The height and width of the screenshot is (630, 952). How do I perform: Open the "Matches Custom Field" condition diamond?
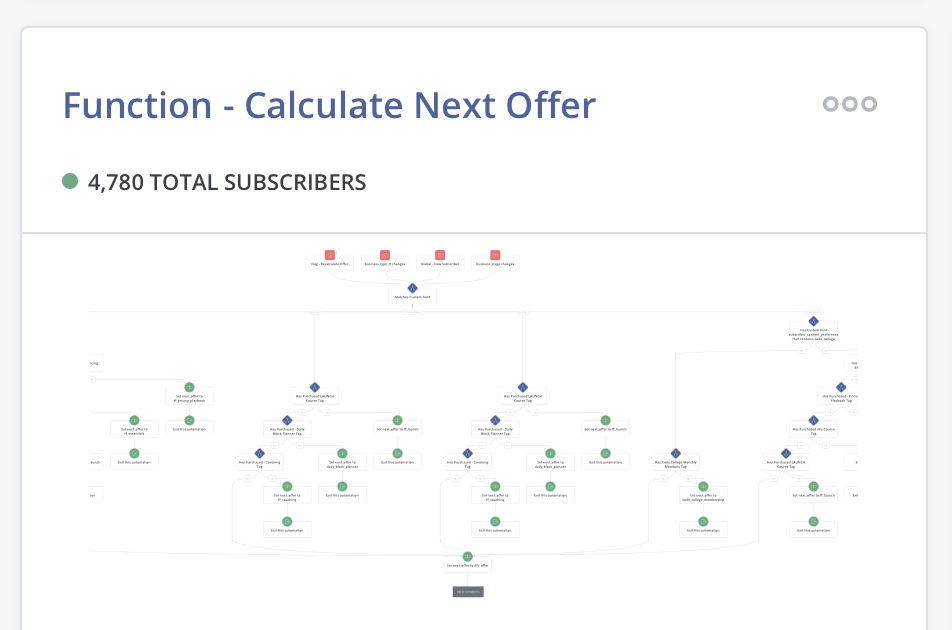(412, 287)
